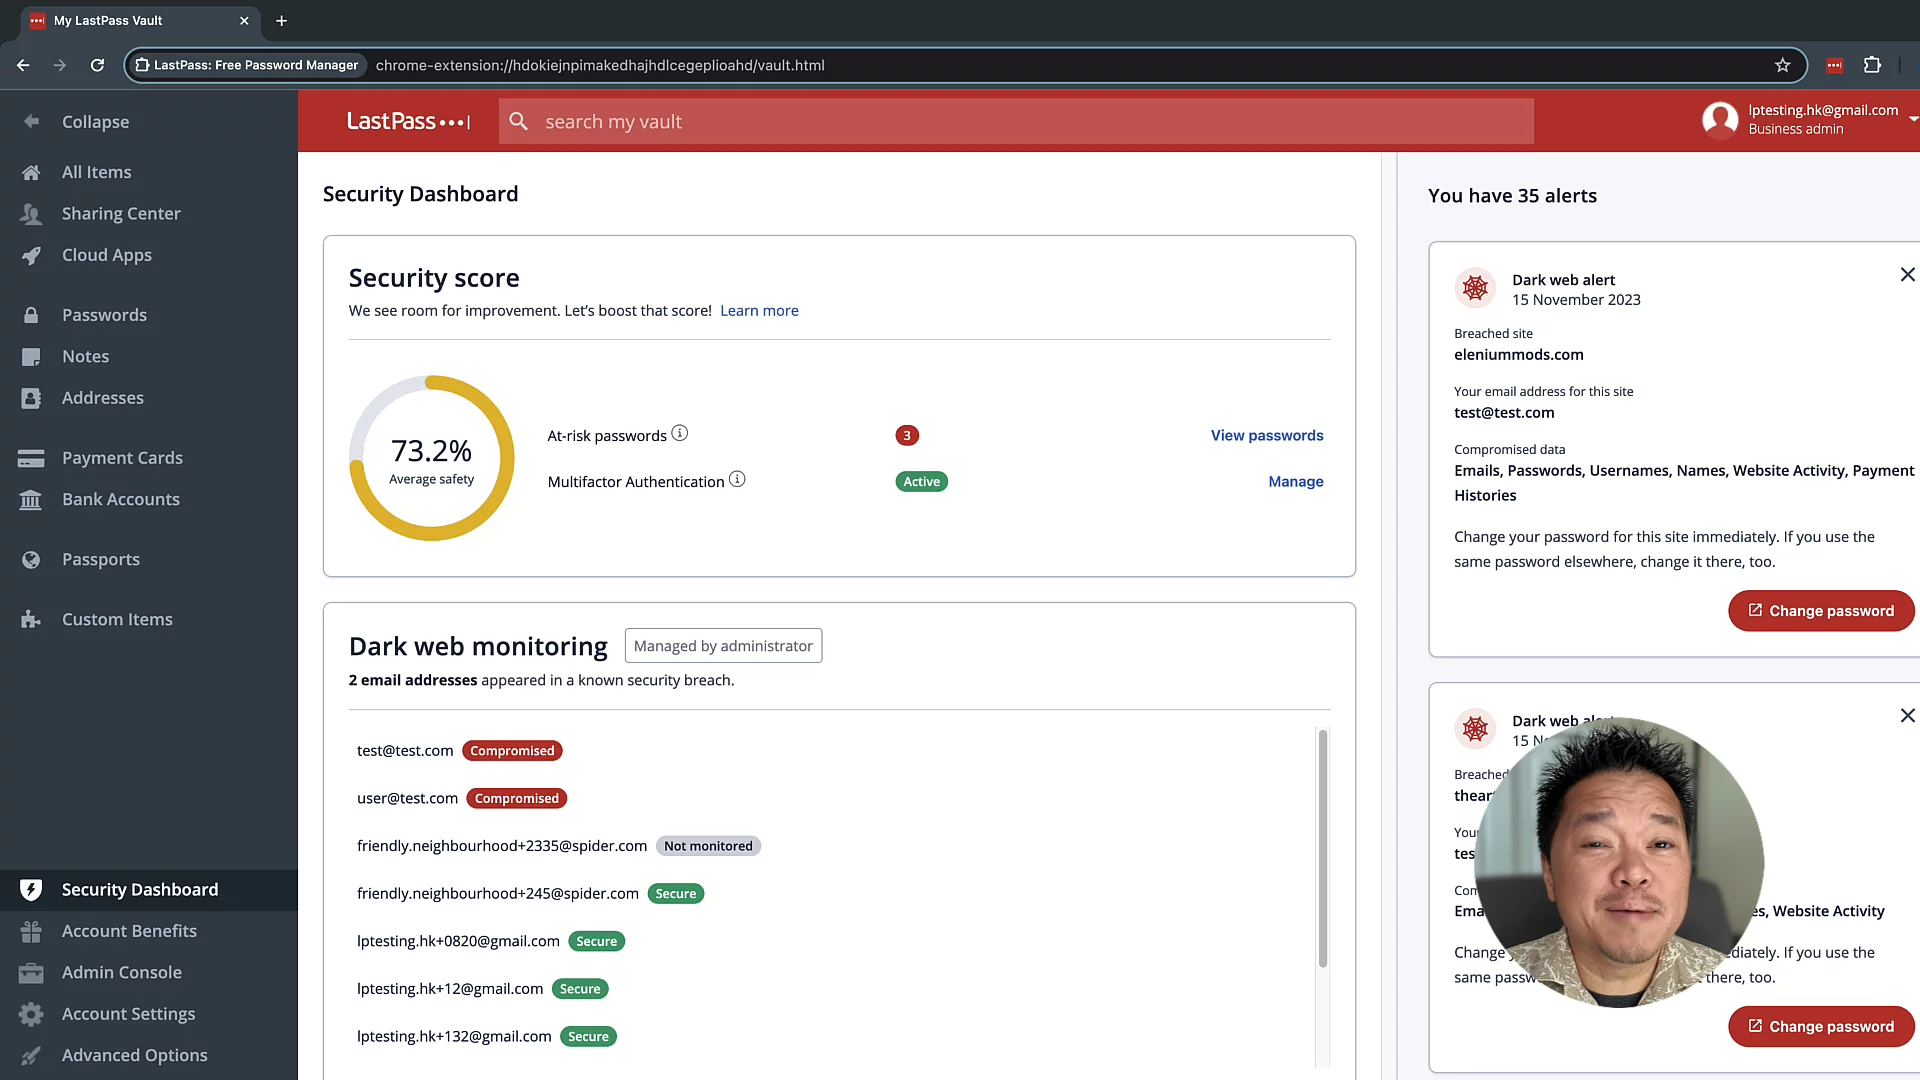Collapse the left sidebar
Screen dimensions: 1920x1080
[x=95, y=121]
